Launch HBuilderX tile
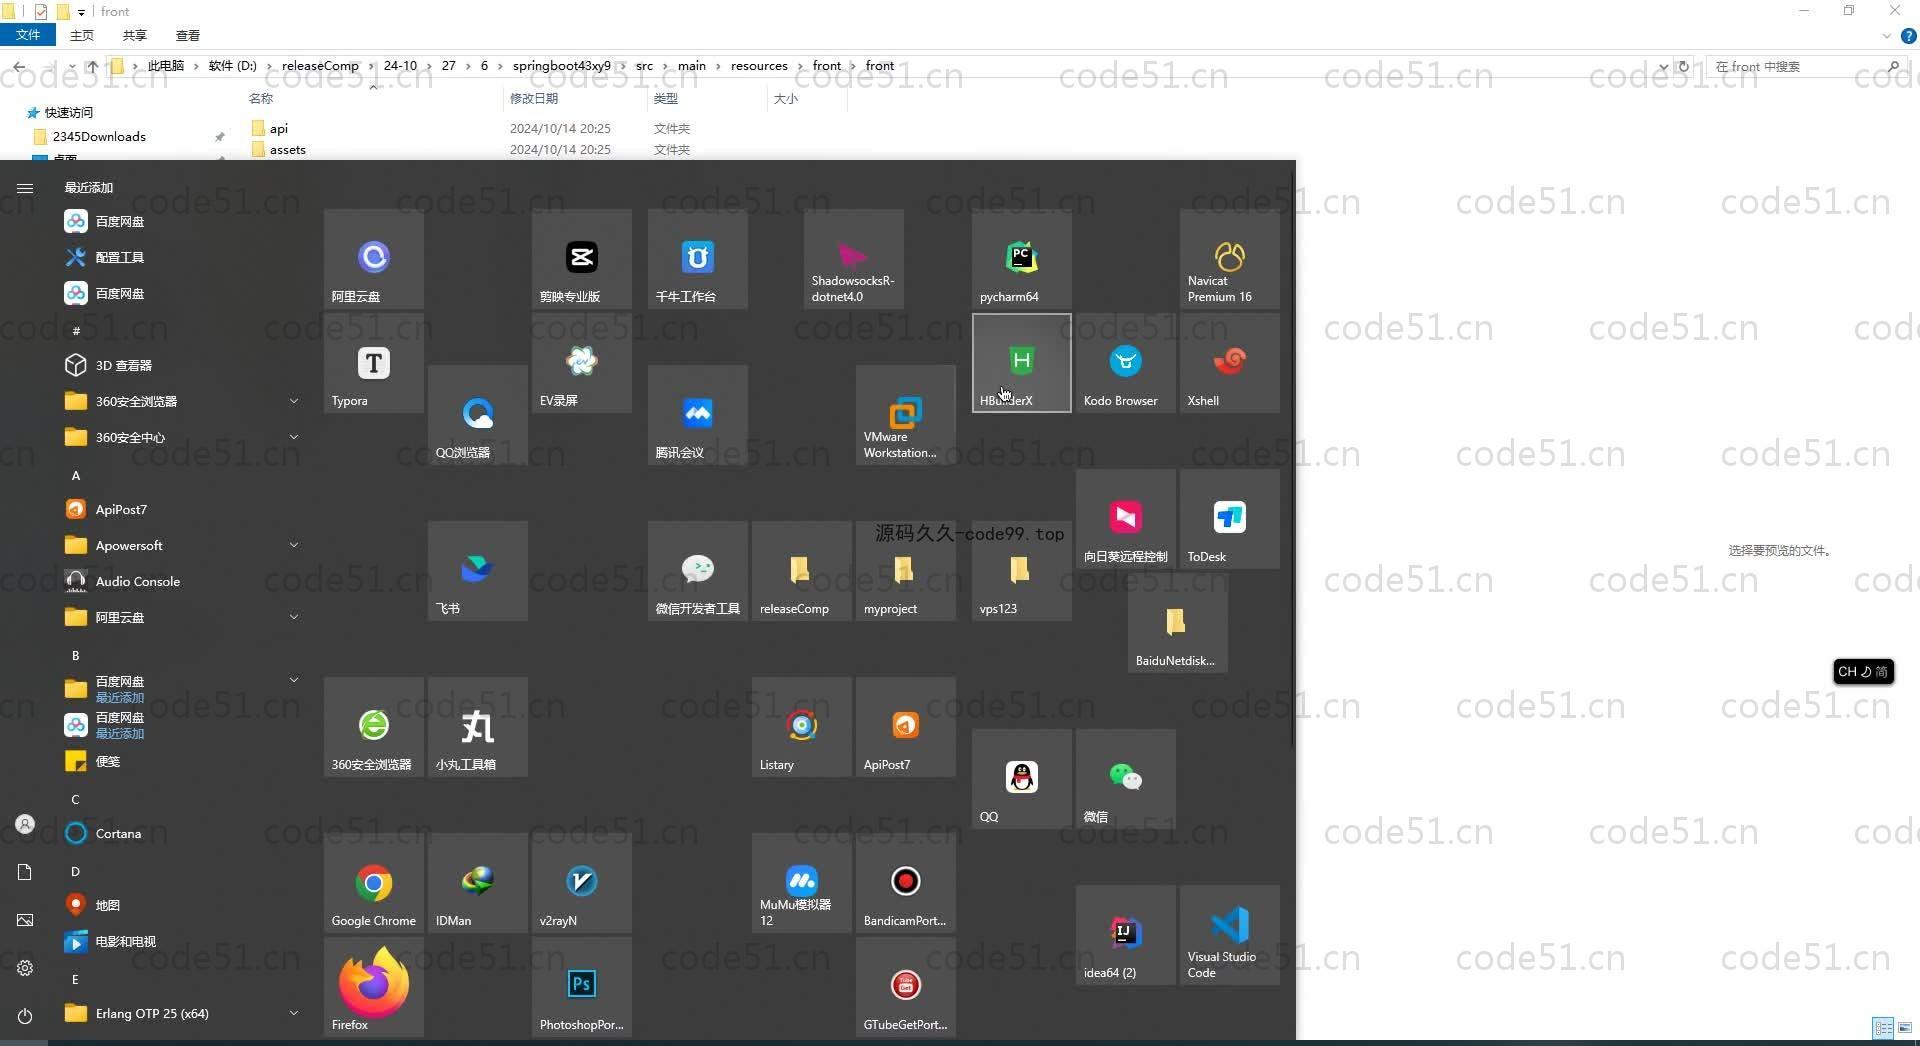 tap(1021, 363)
